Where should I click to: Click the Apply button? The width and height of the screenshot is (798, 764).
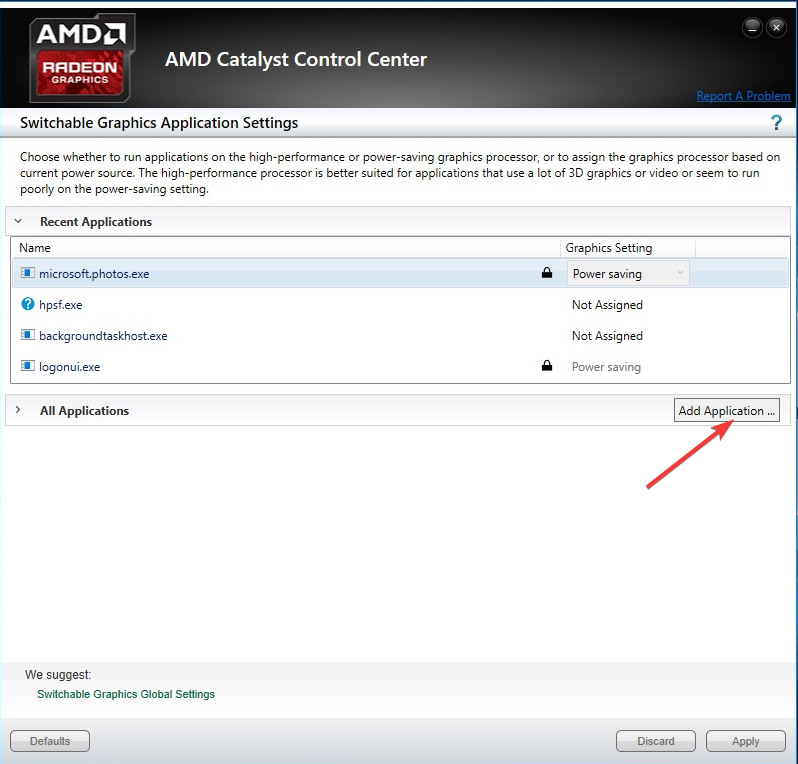tap(746, 741)
